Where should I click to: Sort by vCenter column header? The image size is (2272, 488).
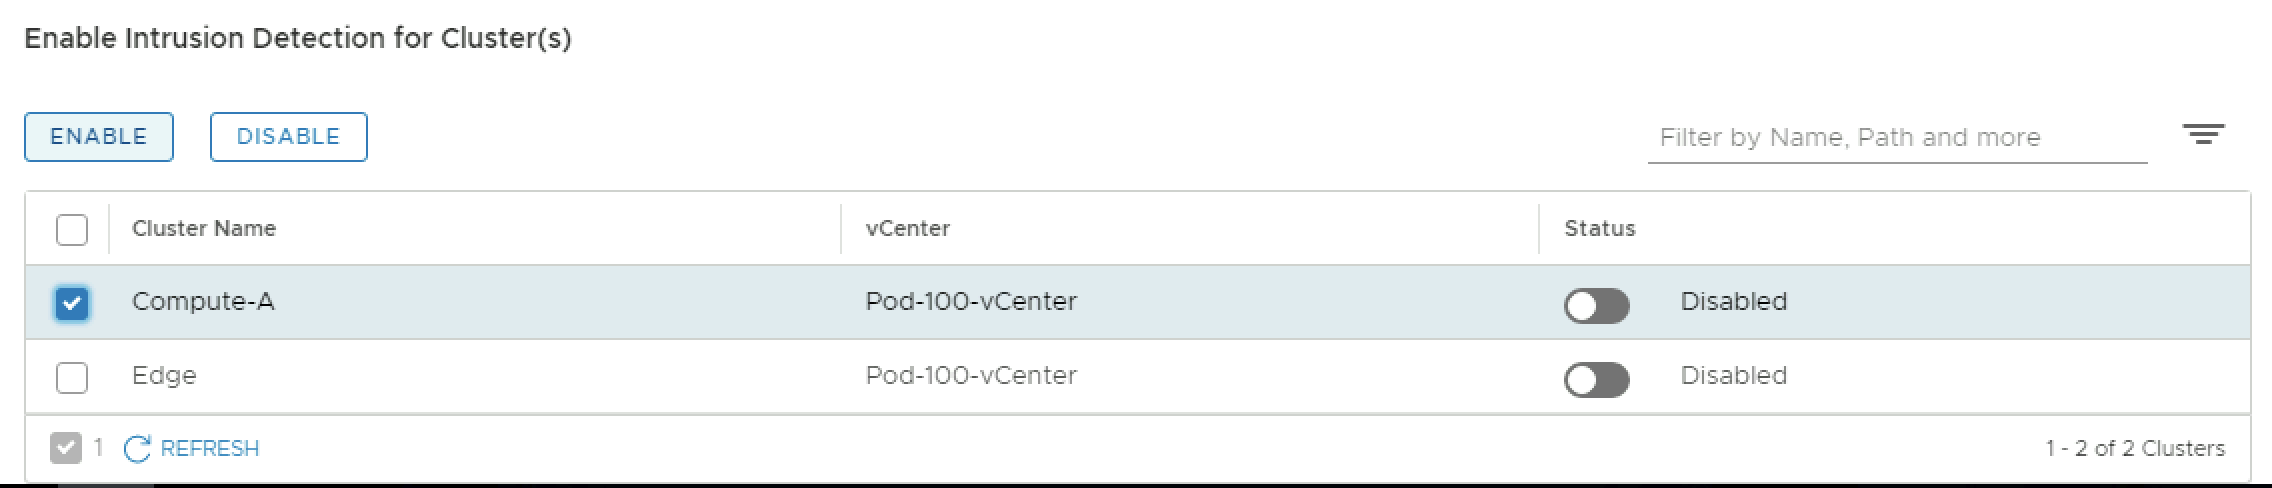tap(907, 229)
